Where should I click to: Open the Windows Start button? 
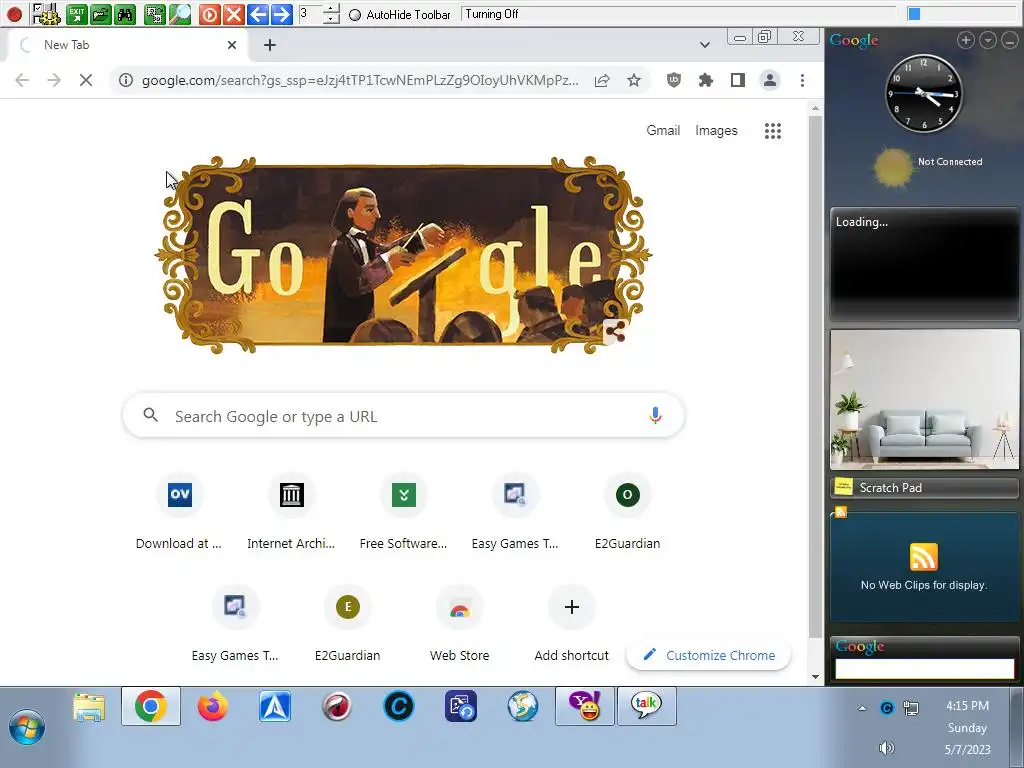tap(27, 727)
